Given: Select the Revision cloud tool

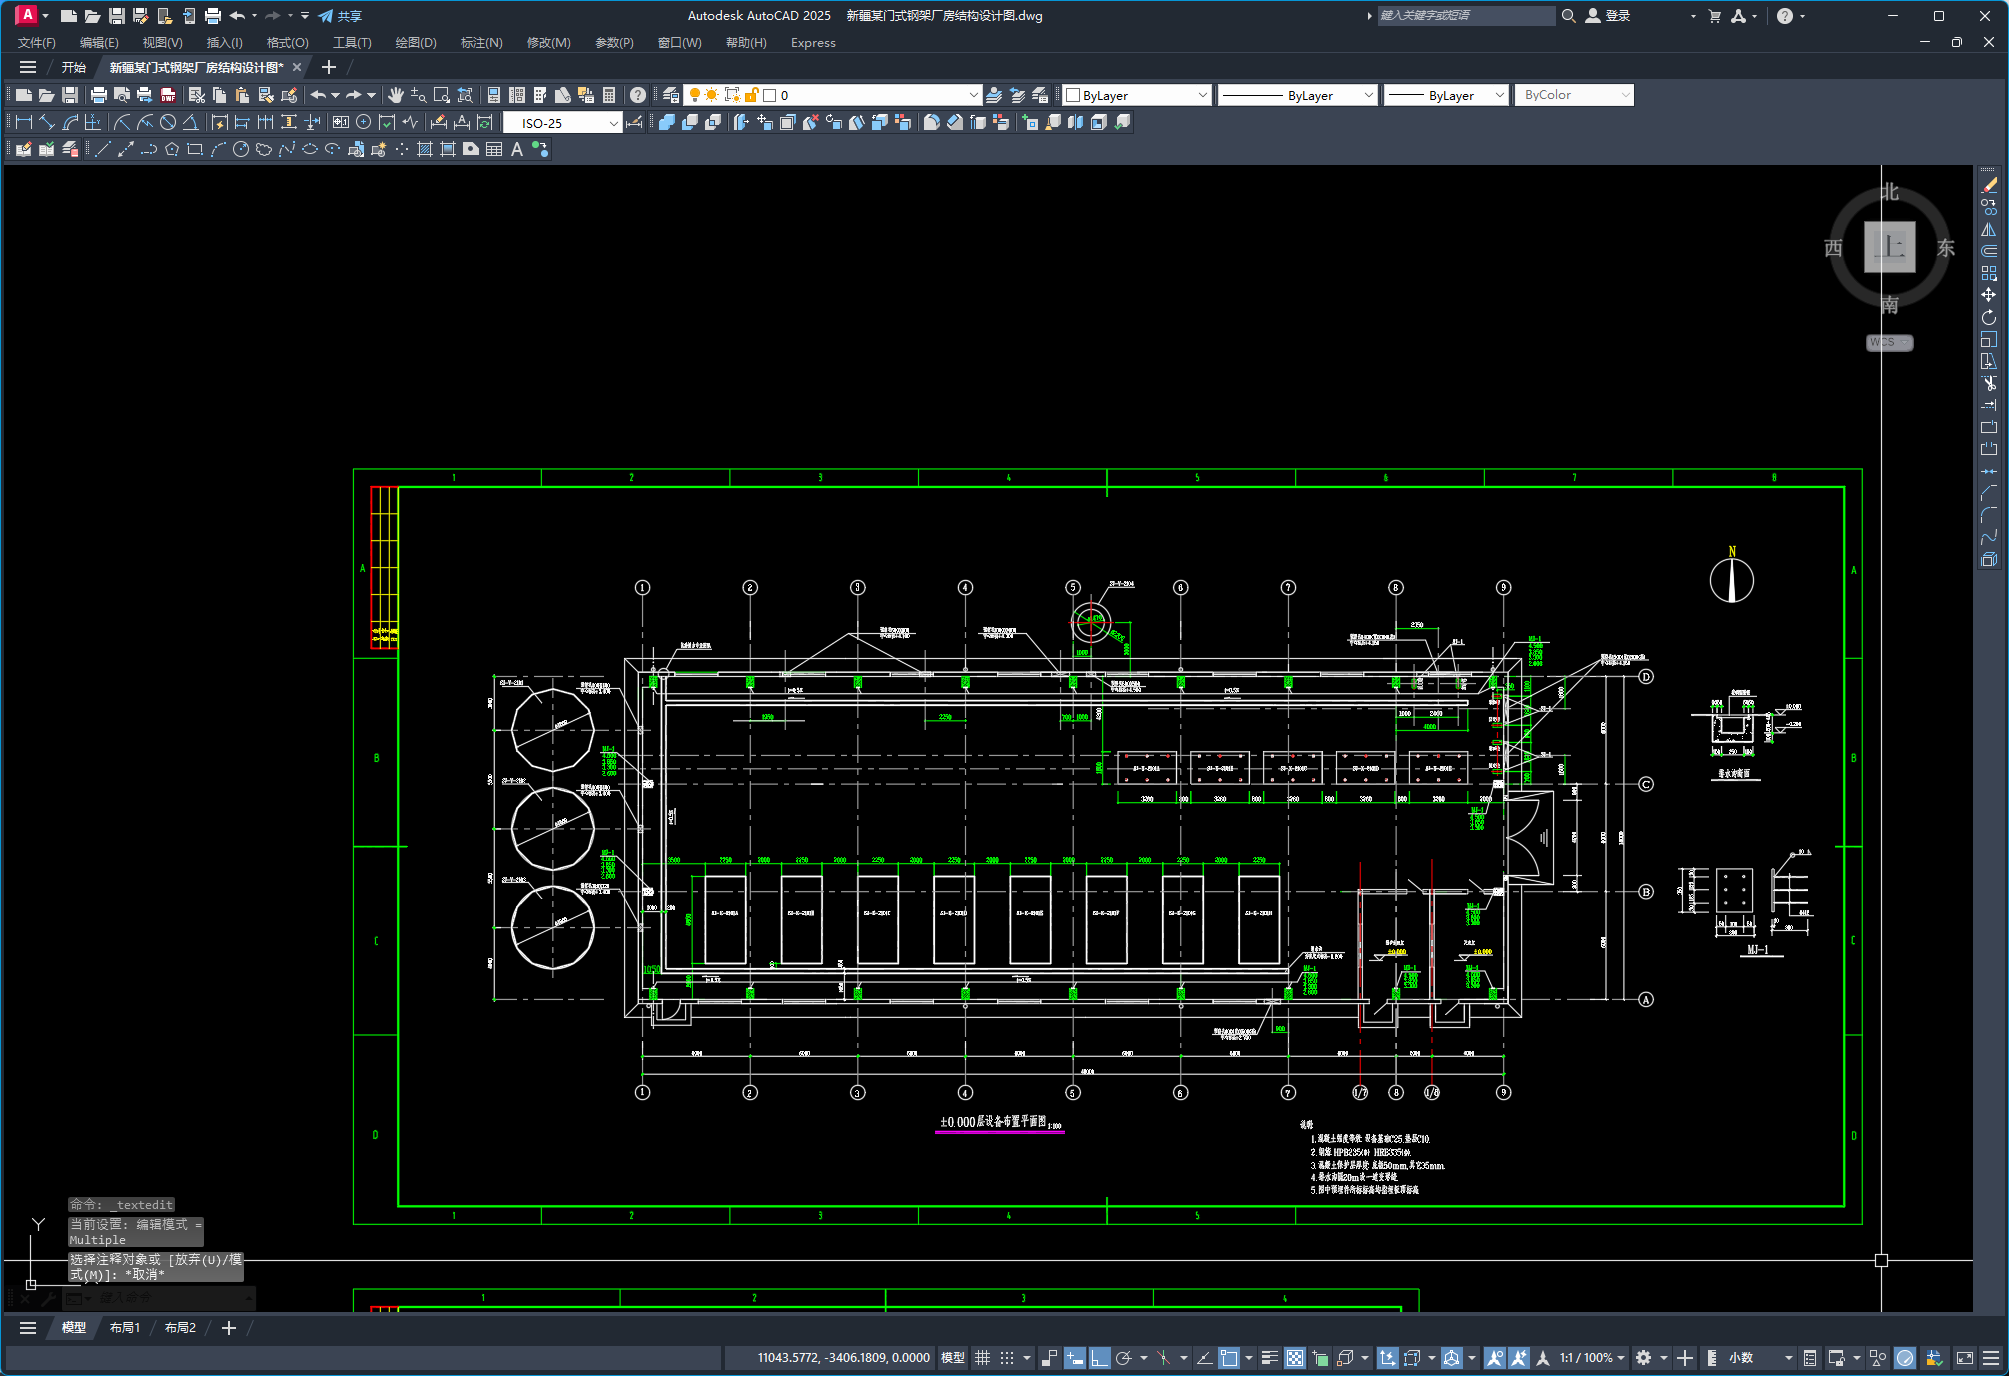Looking at the screenshot, I should point(264,149).
